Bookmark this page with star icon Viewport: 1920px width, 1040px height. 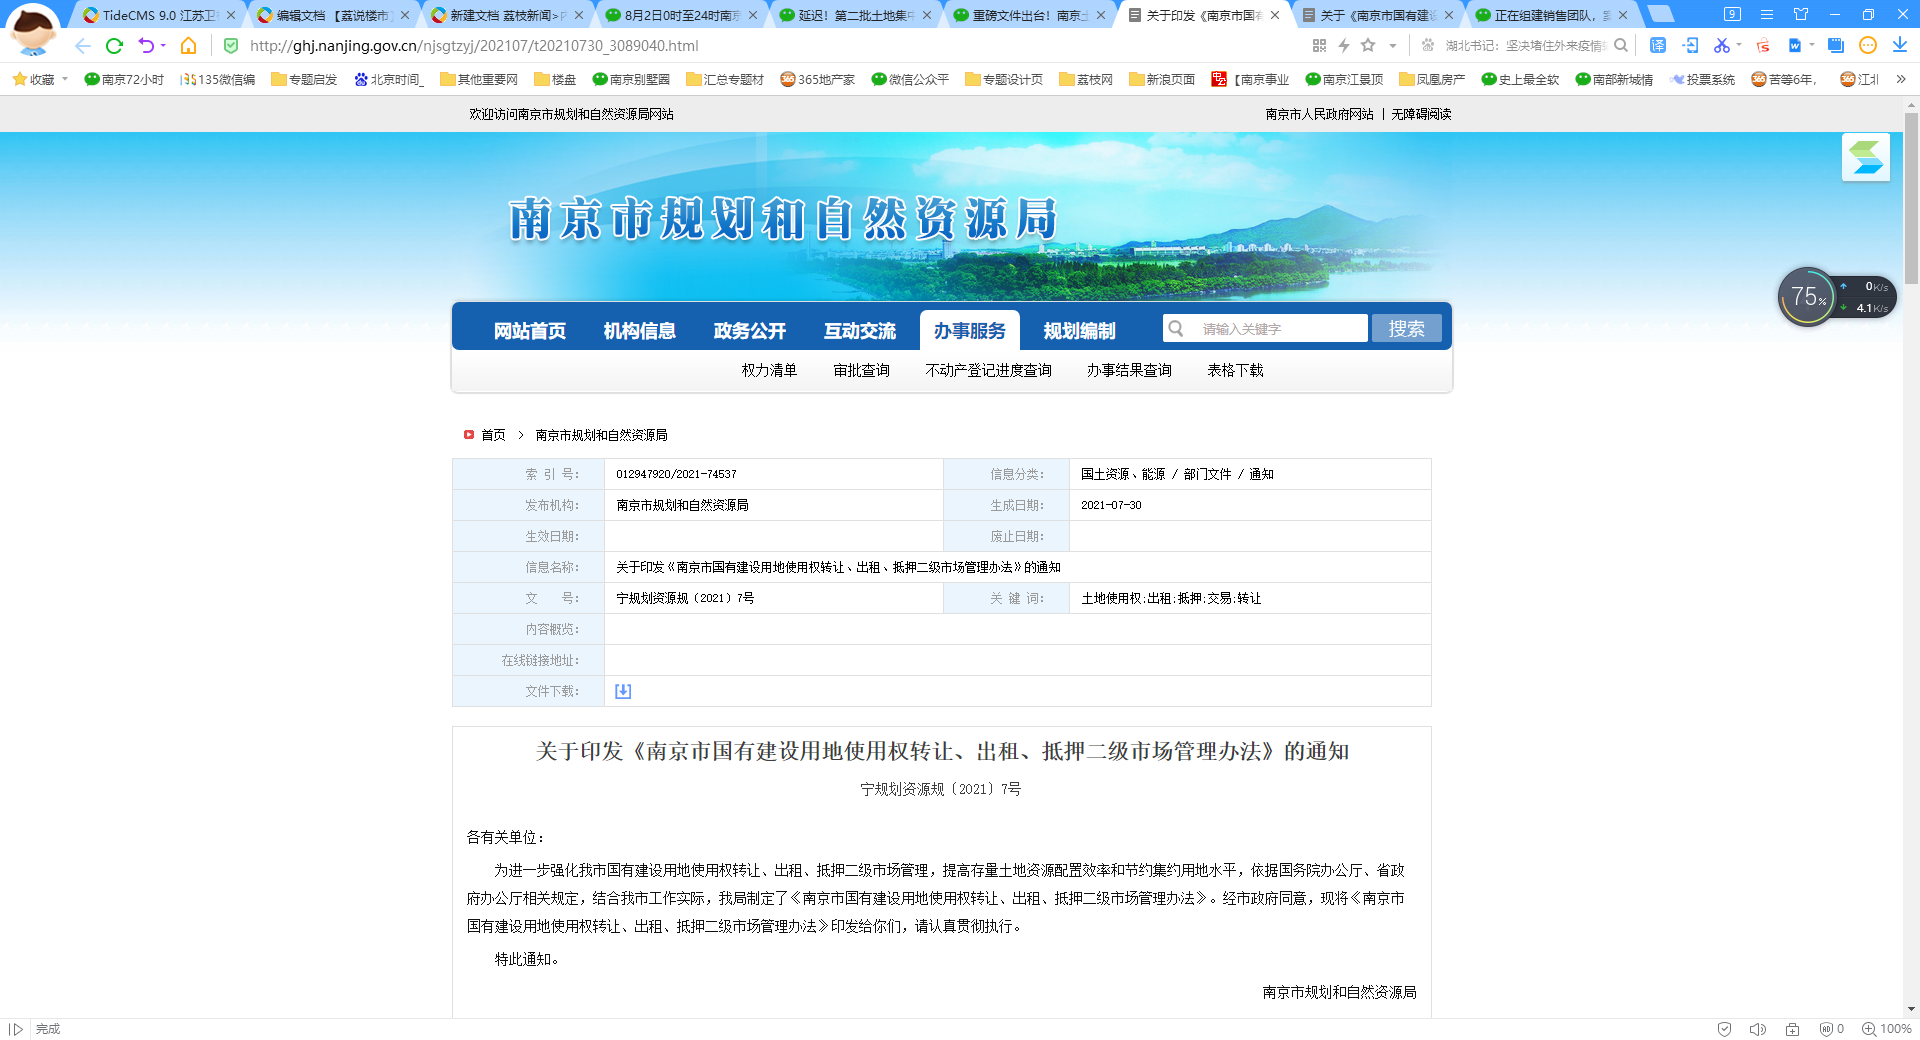(1368, 46)
